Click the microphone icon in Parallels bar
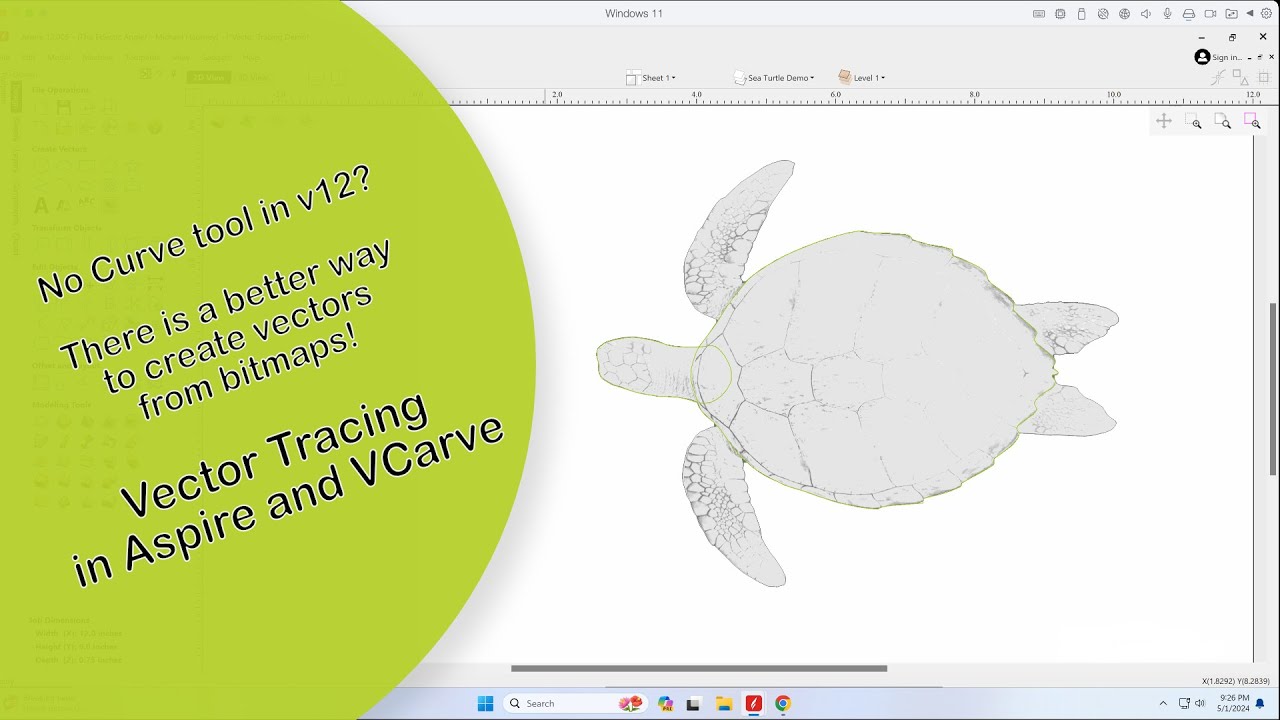The width and height of the screenshot is (1280, 720). [x=1167, y=14]
